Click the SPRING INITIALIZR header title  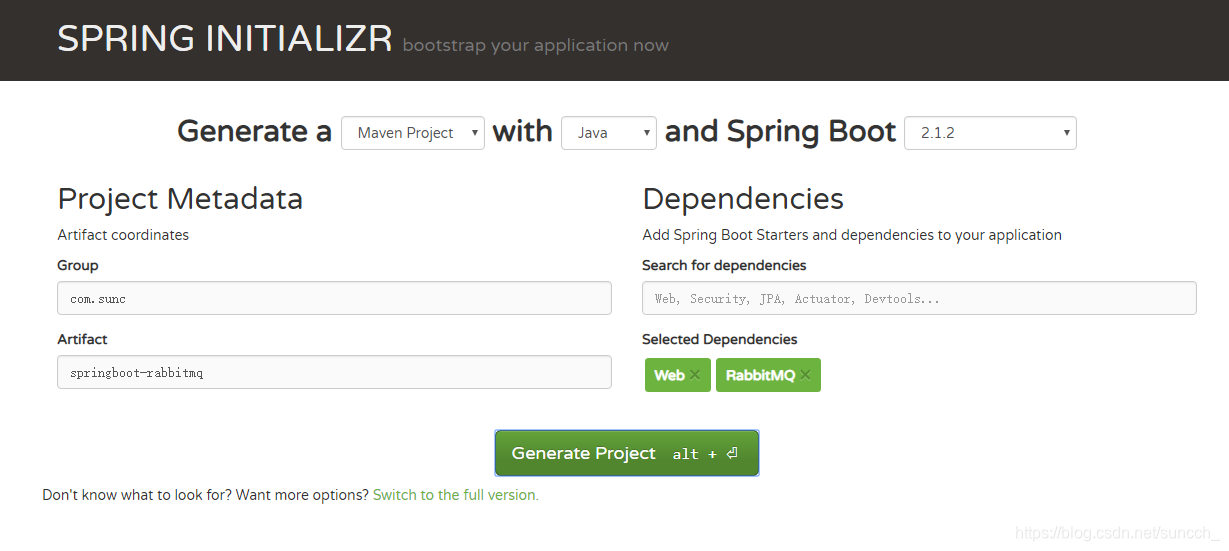click(x=225, y=39)
